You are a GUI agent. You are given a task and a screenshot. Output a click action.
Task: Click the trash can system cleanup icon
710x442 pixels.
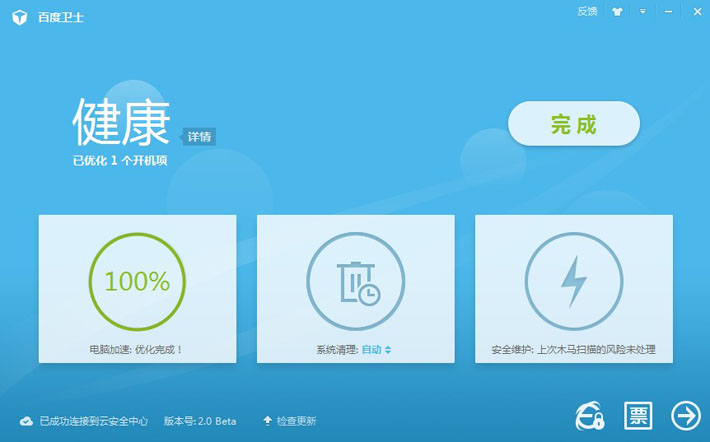(356, 282)
